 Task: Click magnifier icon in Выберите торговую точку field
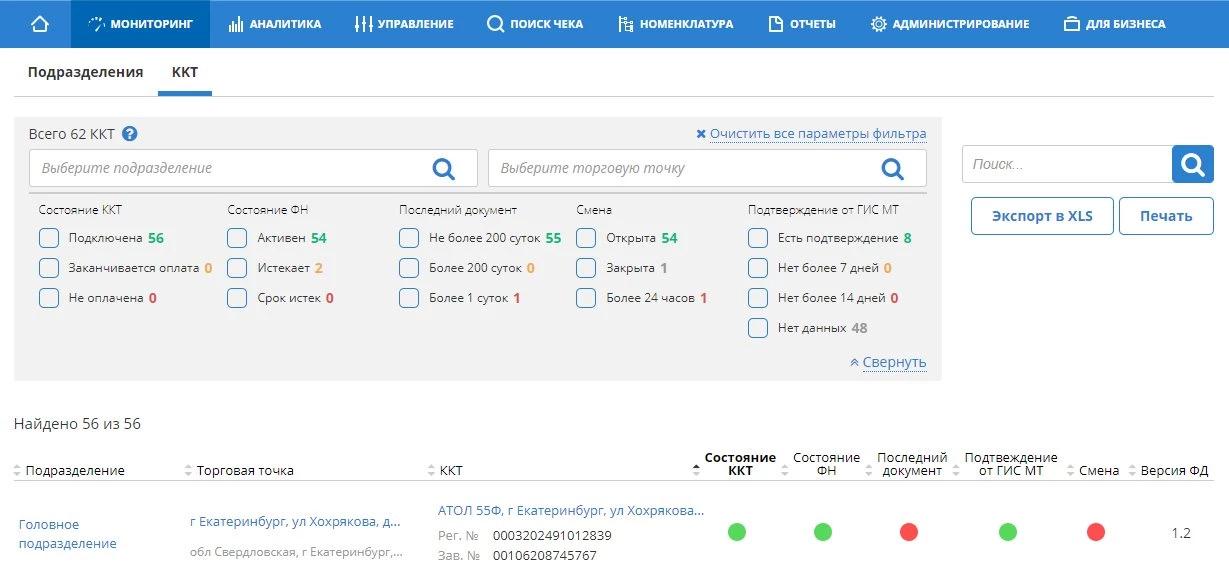pyautogui.click(x=892, y=168)
